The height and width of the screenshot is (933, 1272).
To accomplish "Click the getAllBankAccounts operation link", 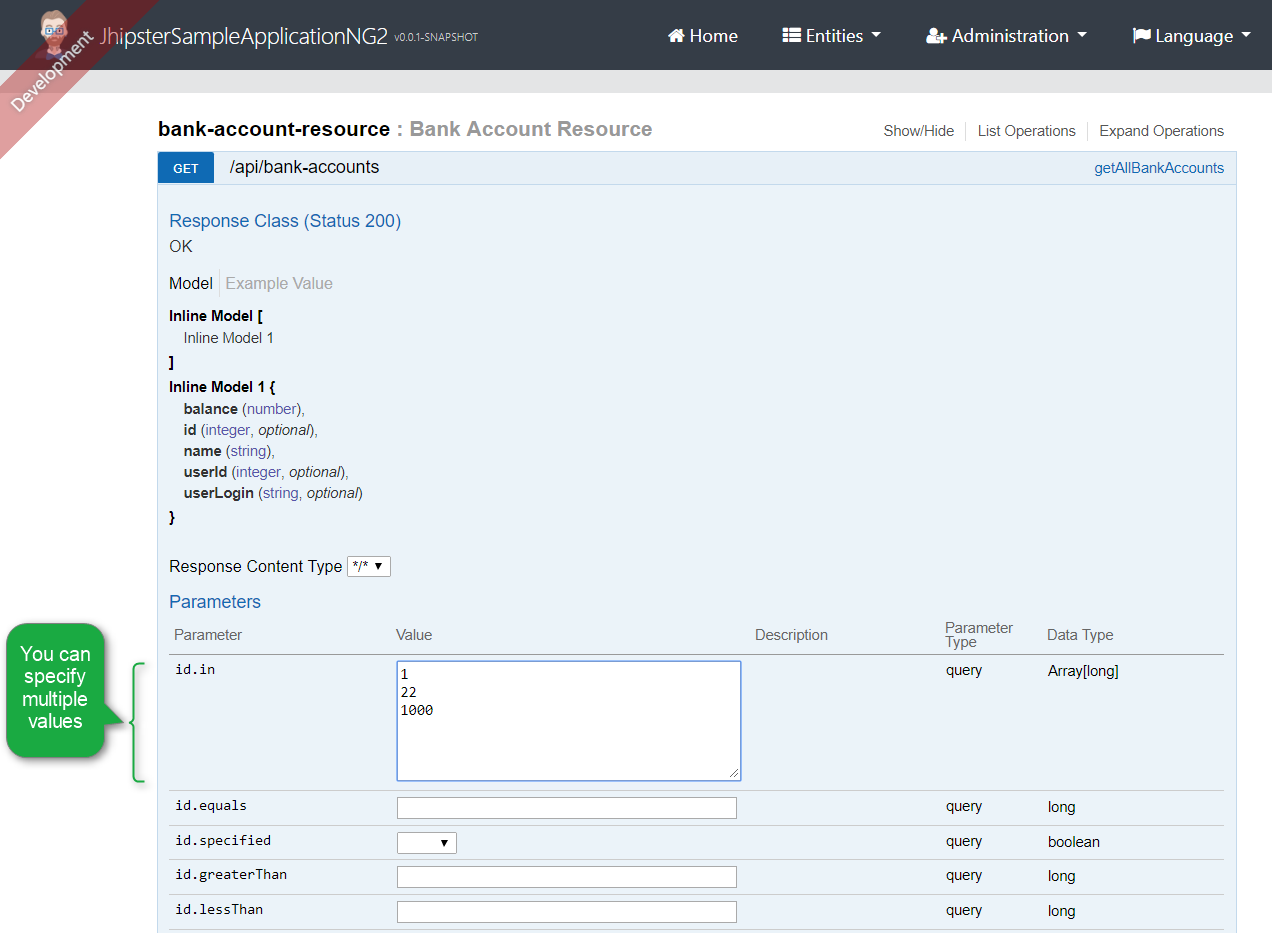I will [x=1158, y=168].
